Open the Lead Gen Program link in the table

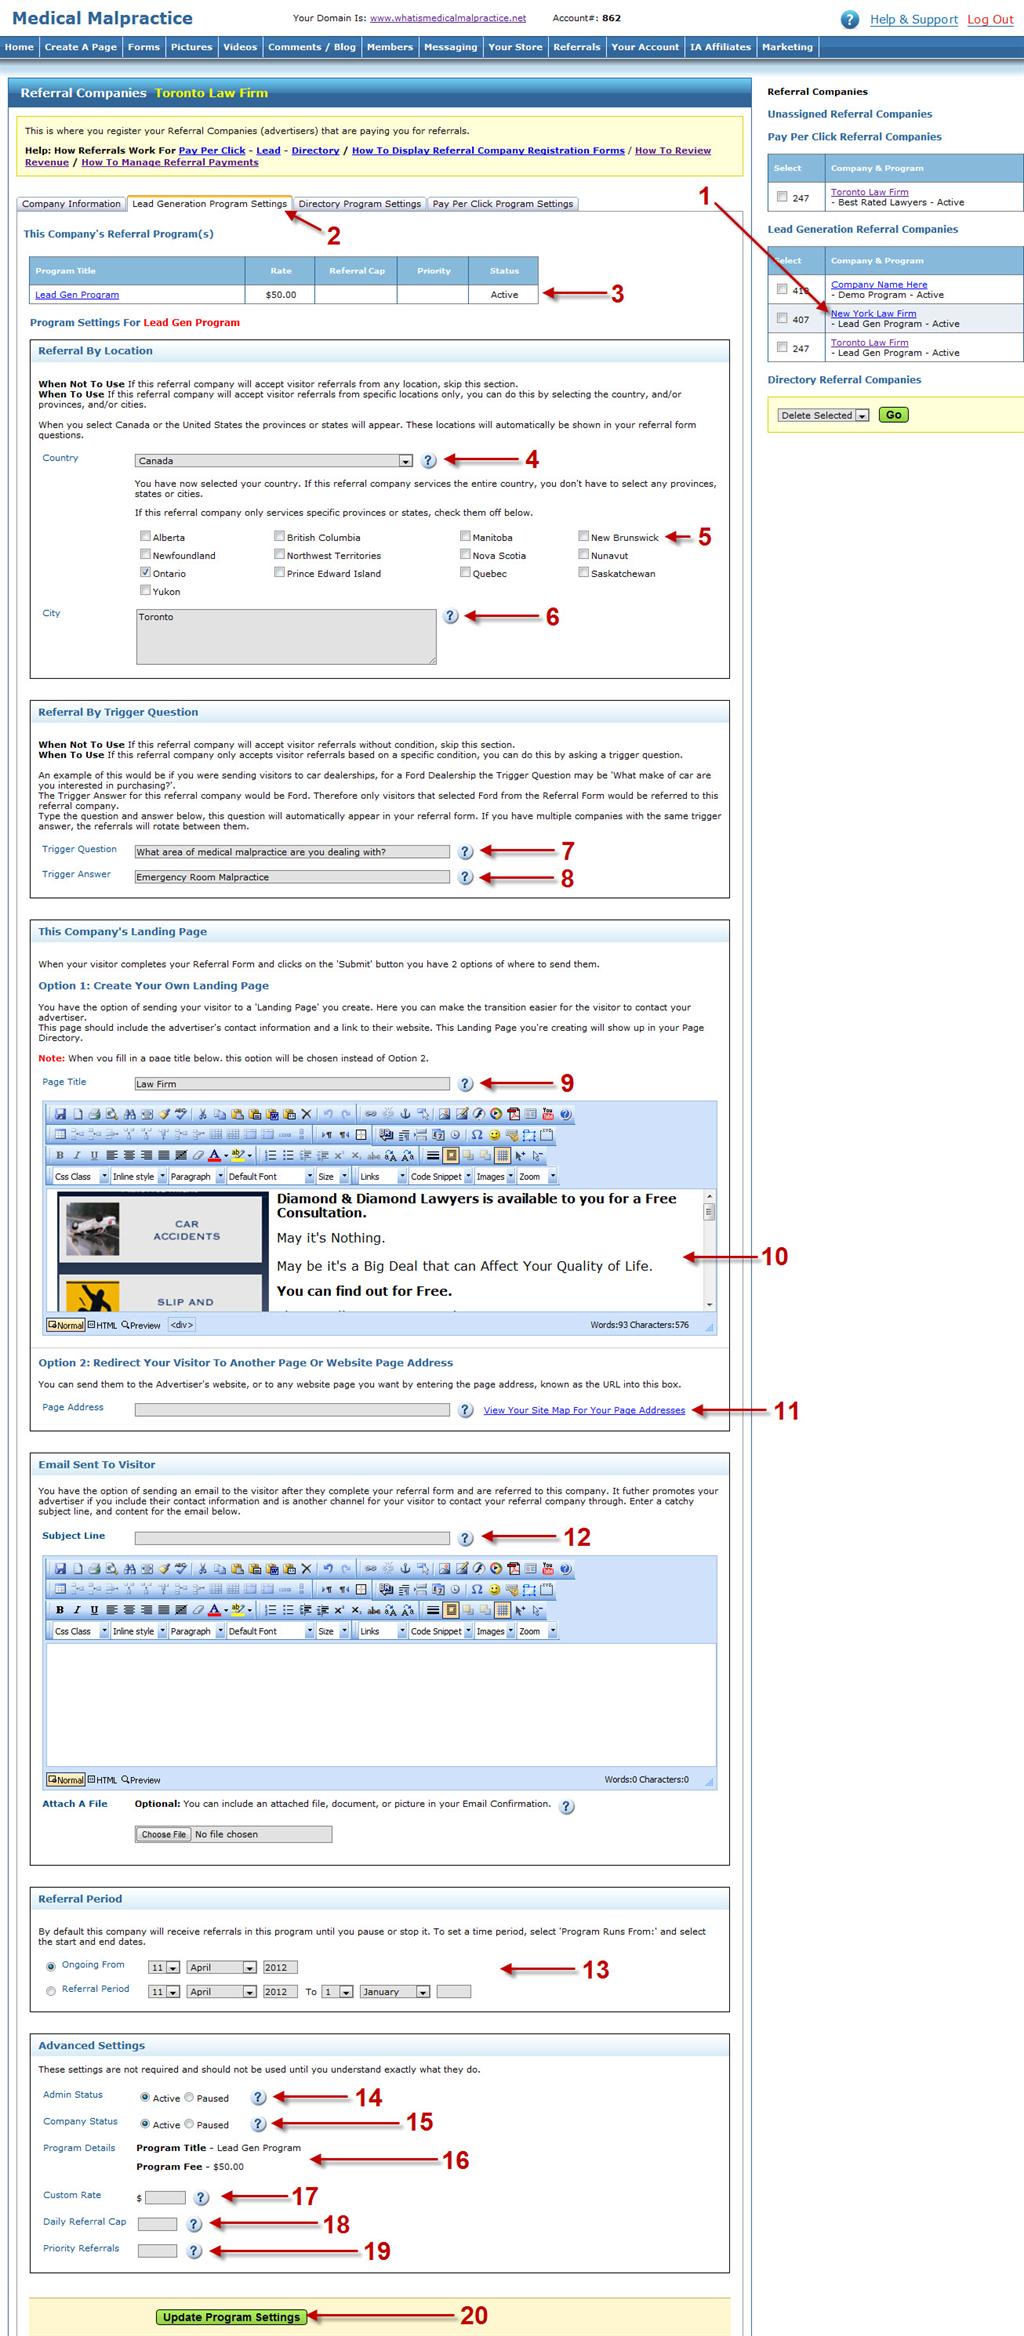coord(77,295)
